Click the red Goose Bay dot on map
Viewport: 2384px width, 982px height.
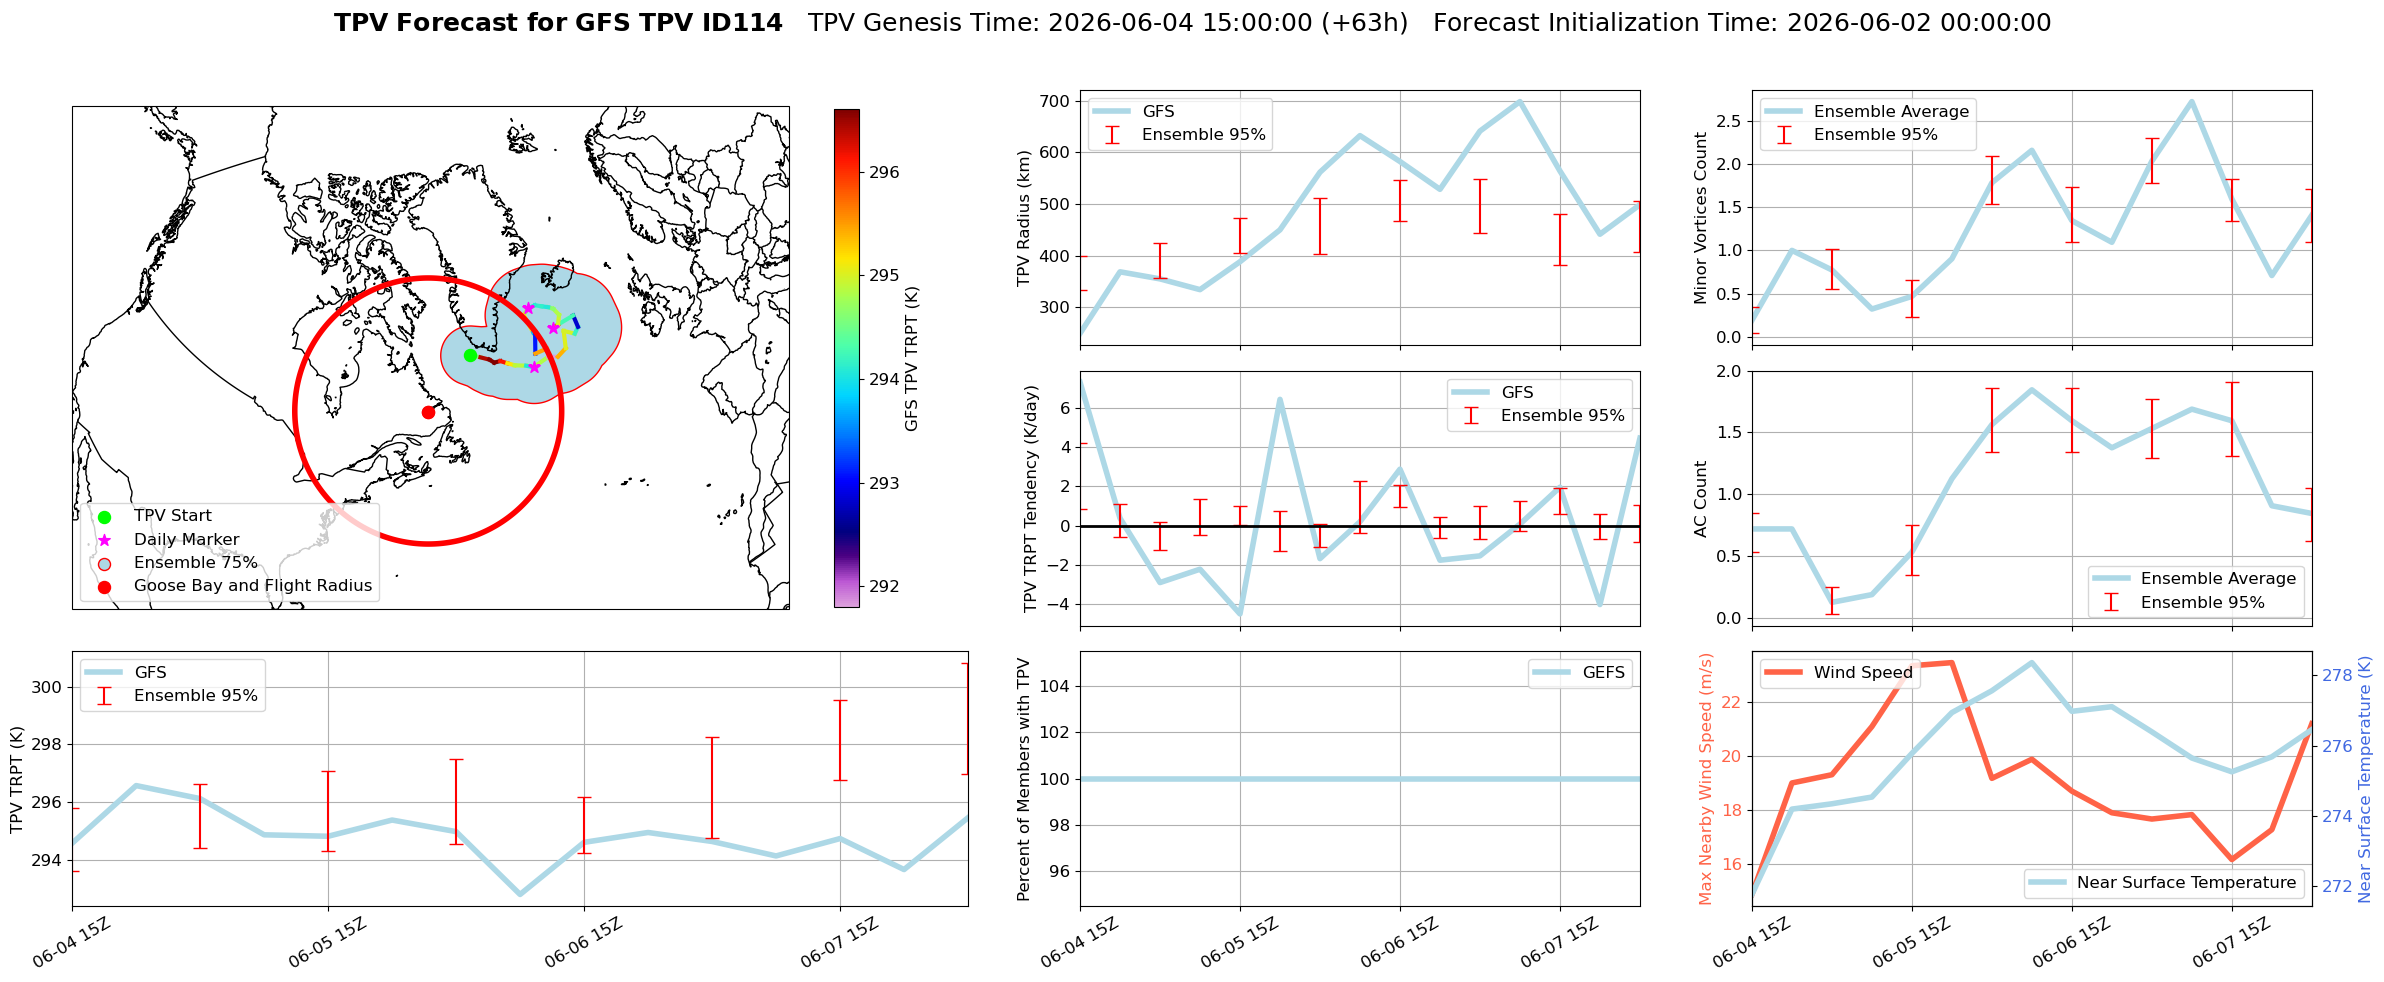tap(428, 412)
